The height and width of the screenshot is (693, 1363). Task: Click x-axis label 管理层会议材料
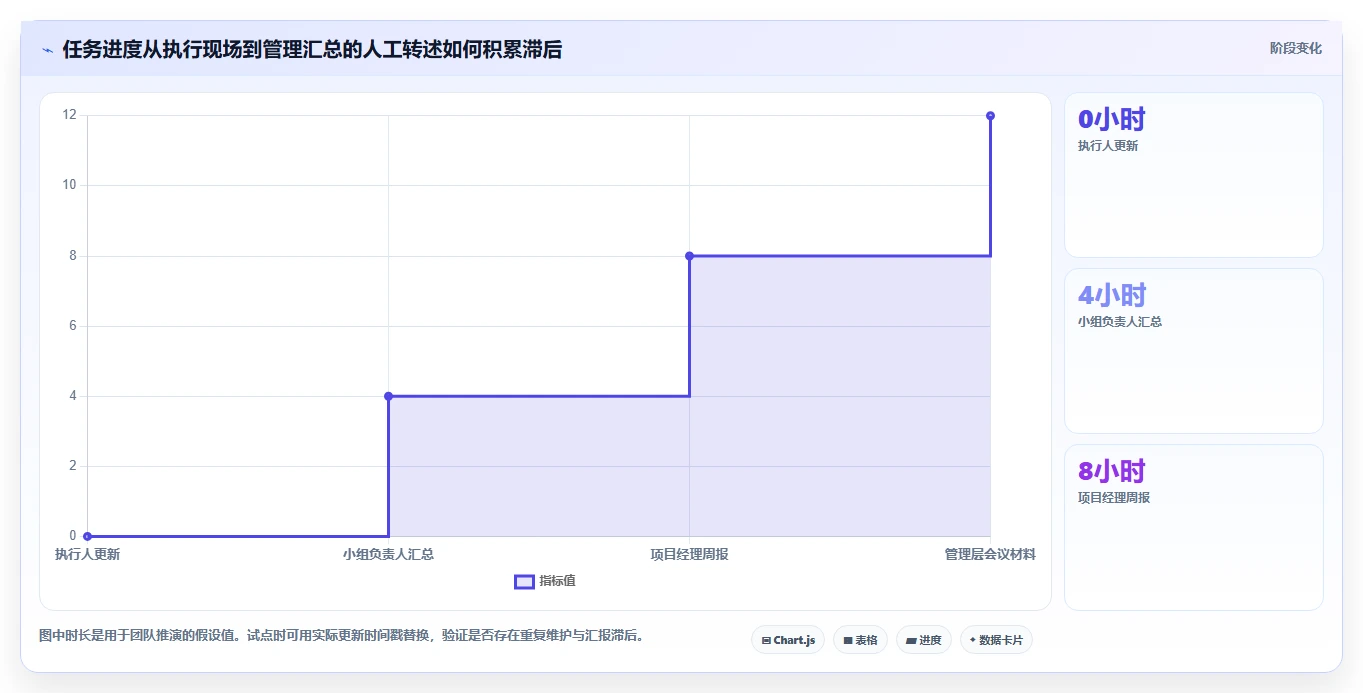click(990, 554)
